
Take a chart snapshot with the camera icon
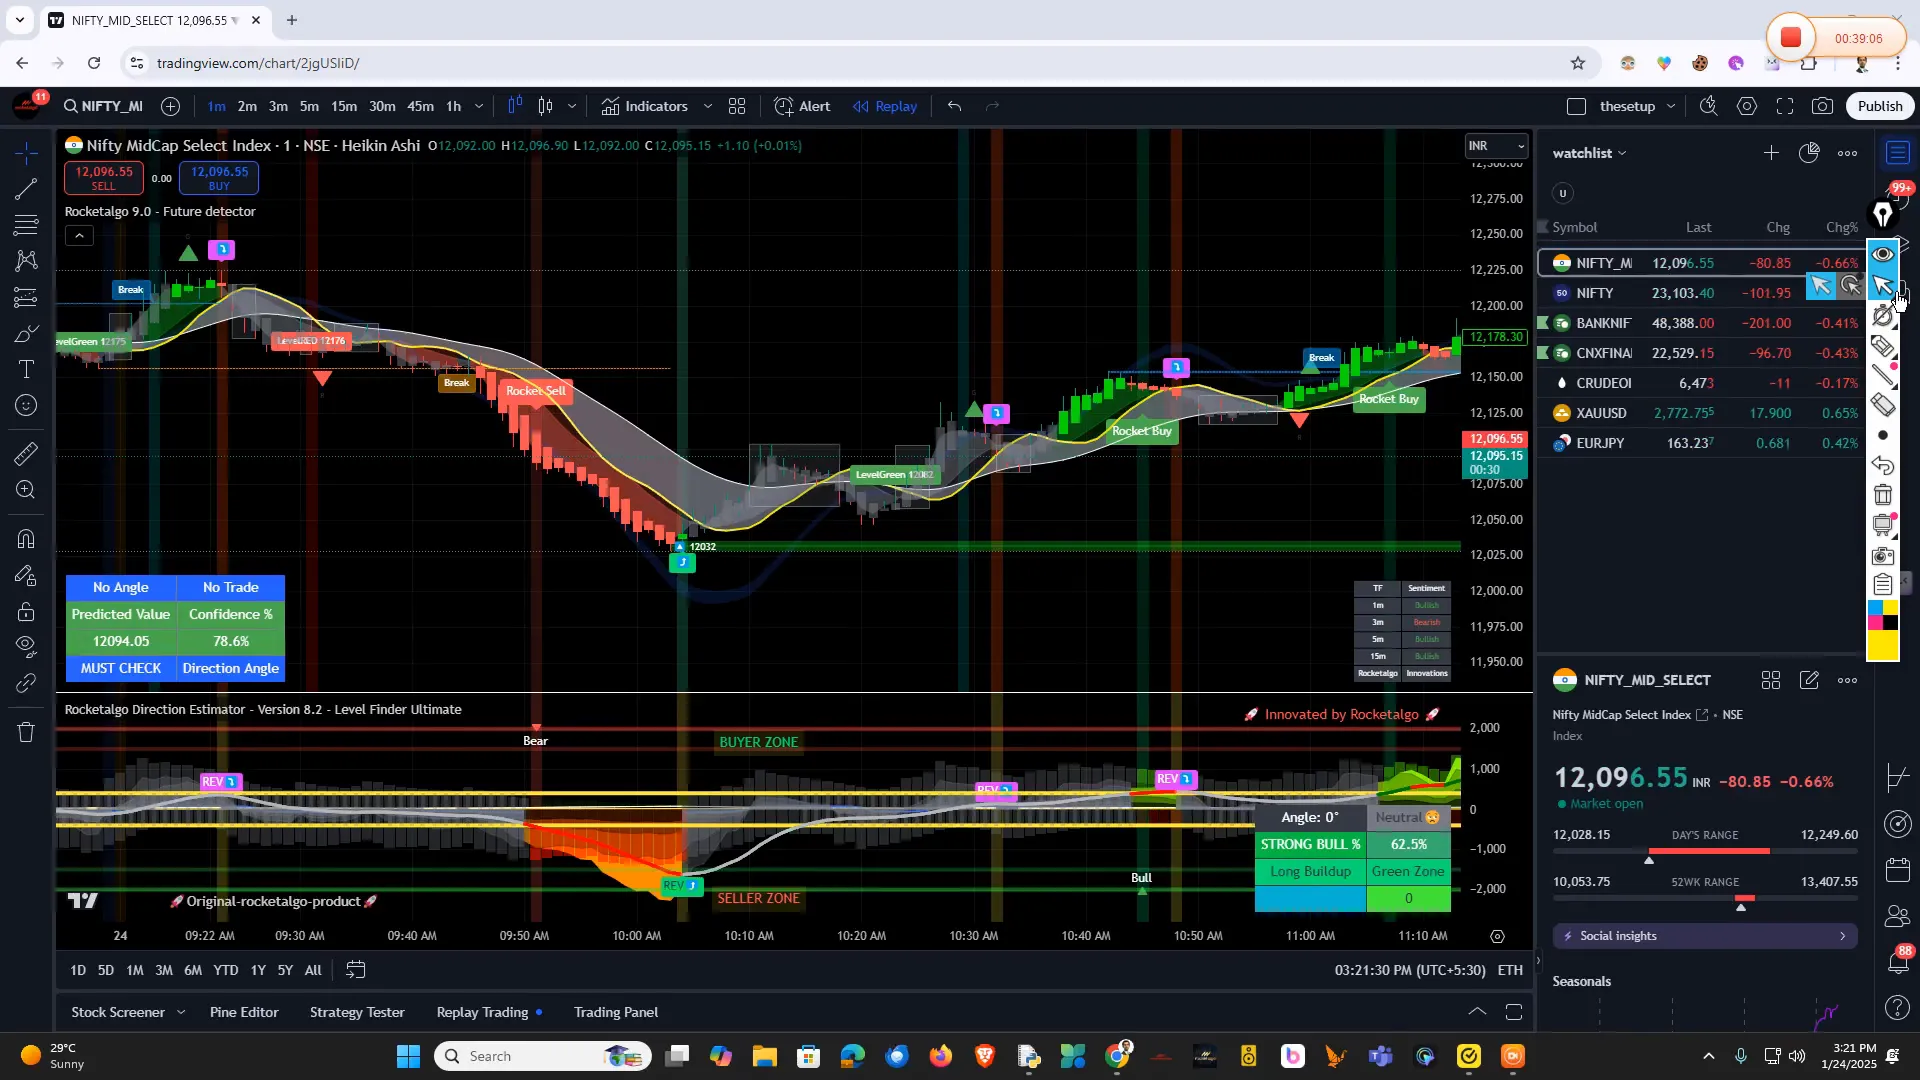click(x=1822, y=106)
